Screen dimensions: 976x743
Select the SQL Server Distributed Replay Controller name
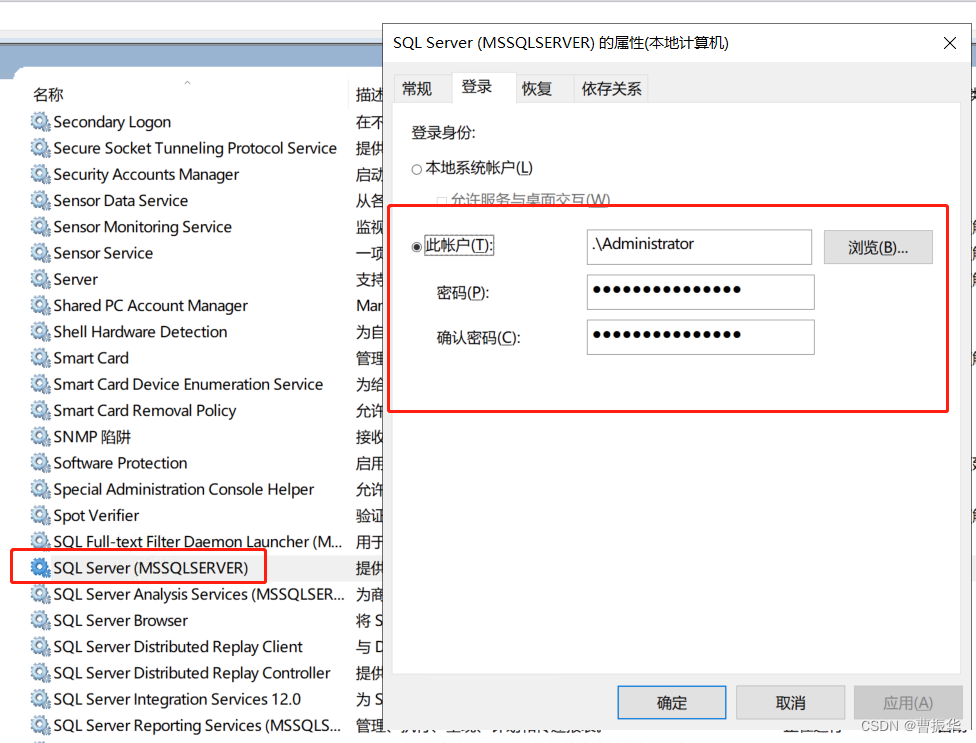pyautogui.click(x=192, y=673)
